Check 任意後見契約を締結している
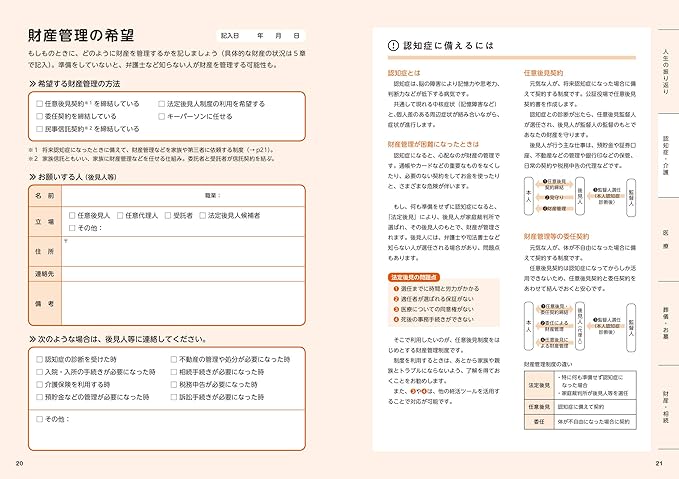 pyautogui.click(x=39, y=104)
